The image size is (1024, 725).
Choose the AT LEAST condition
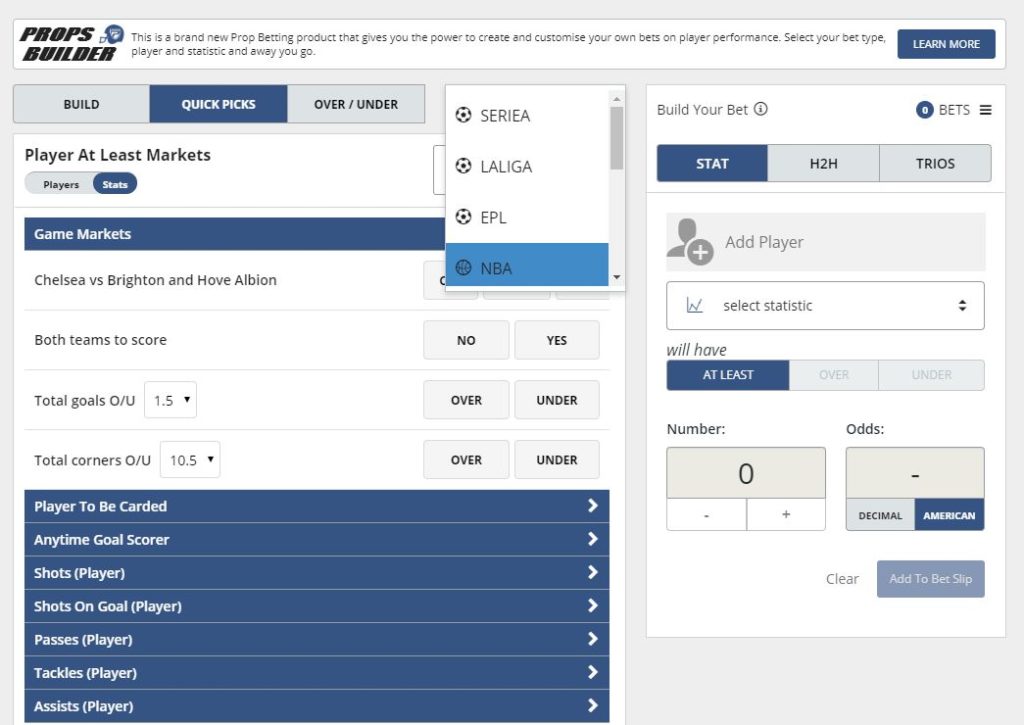click(x=728, y=375)
